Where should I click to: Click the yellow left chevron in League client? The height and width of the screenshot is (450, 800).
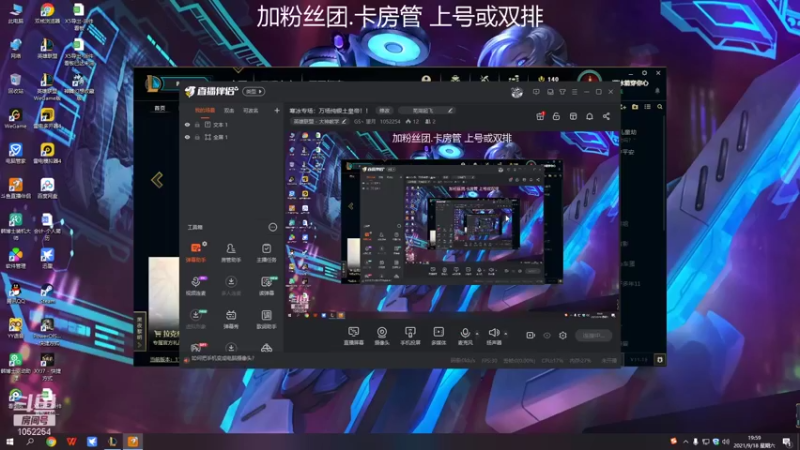click(157, 180)
